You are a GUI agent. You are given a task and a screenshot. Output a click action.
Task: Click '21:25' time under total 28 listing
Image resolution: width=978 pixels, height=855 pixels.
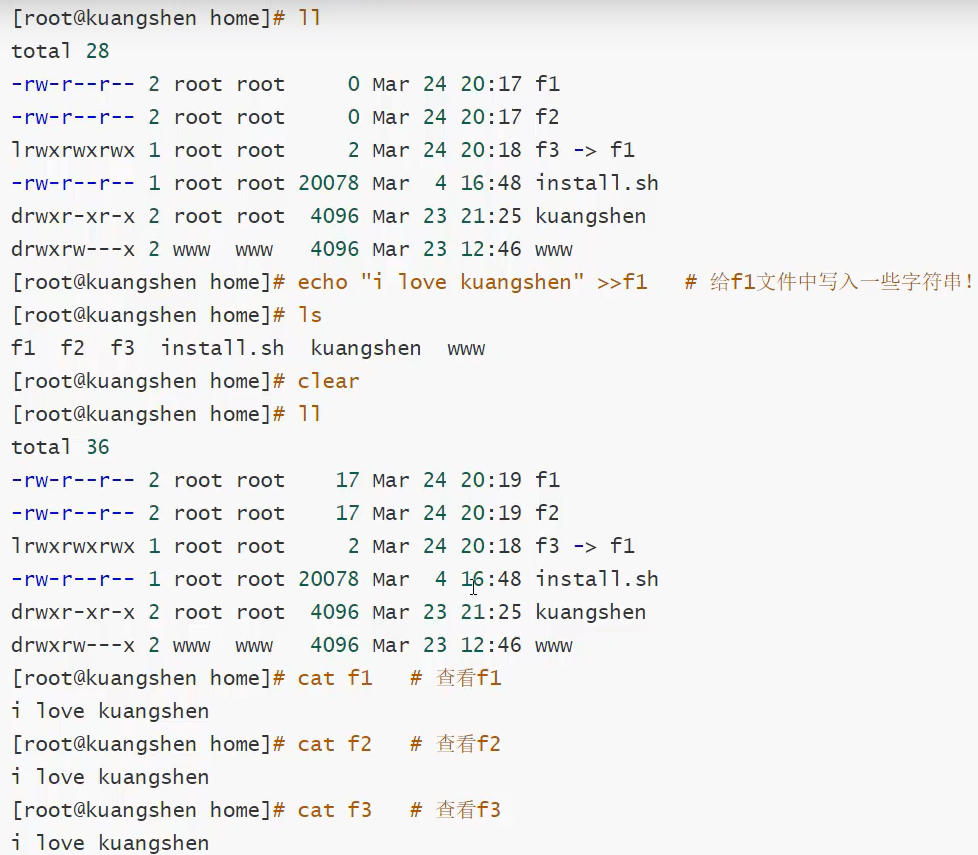pos(491,216)
